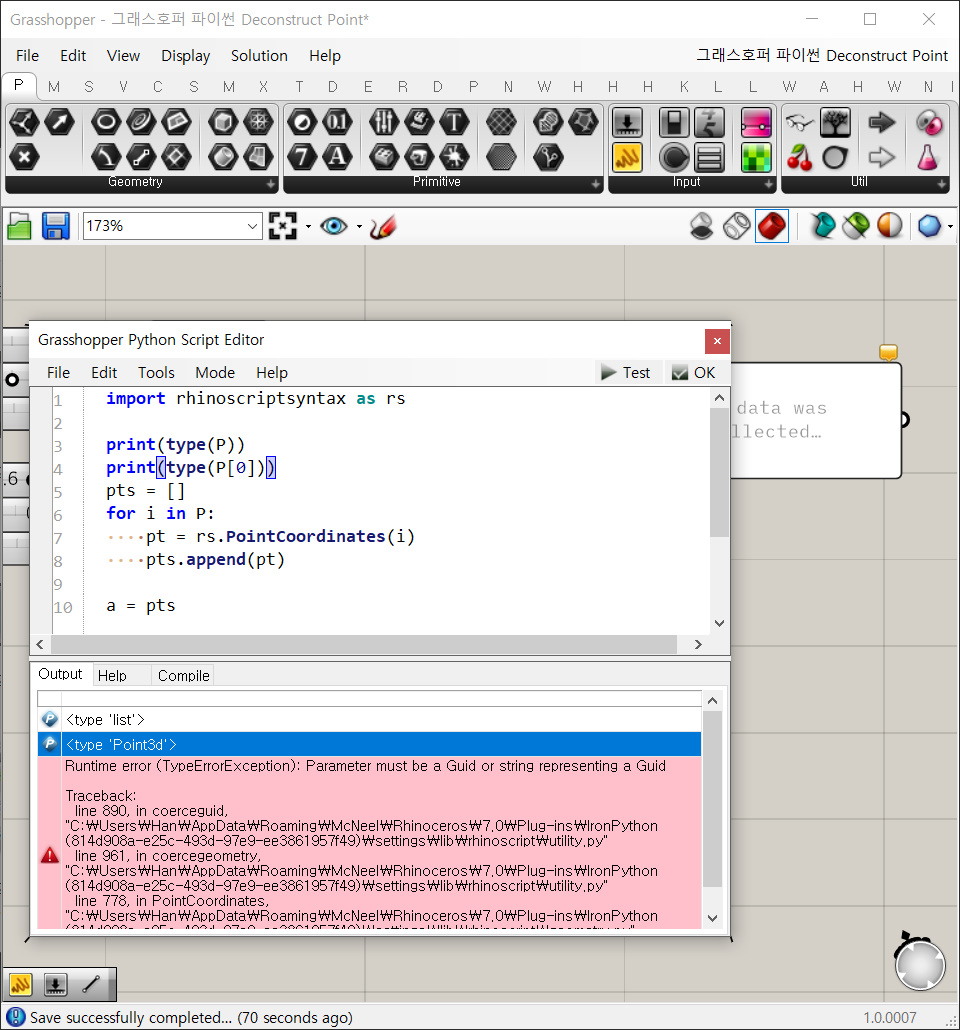Select the <type 'list'> output row
The width and height of the screenshot is (960, 1030).
(x=369, y=719)
